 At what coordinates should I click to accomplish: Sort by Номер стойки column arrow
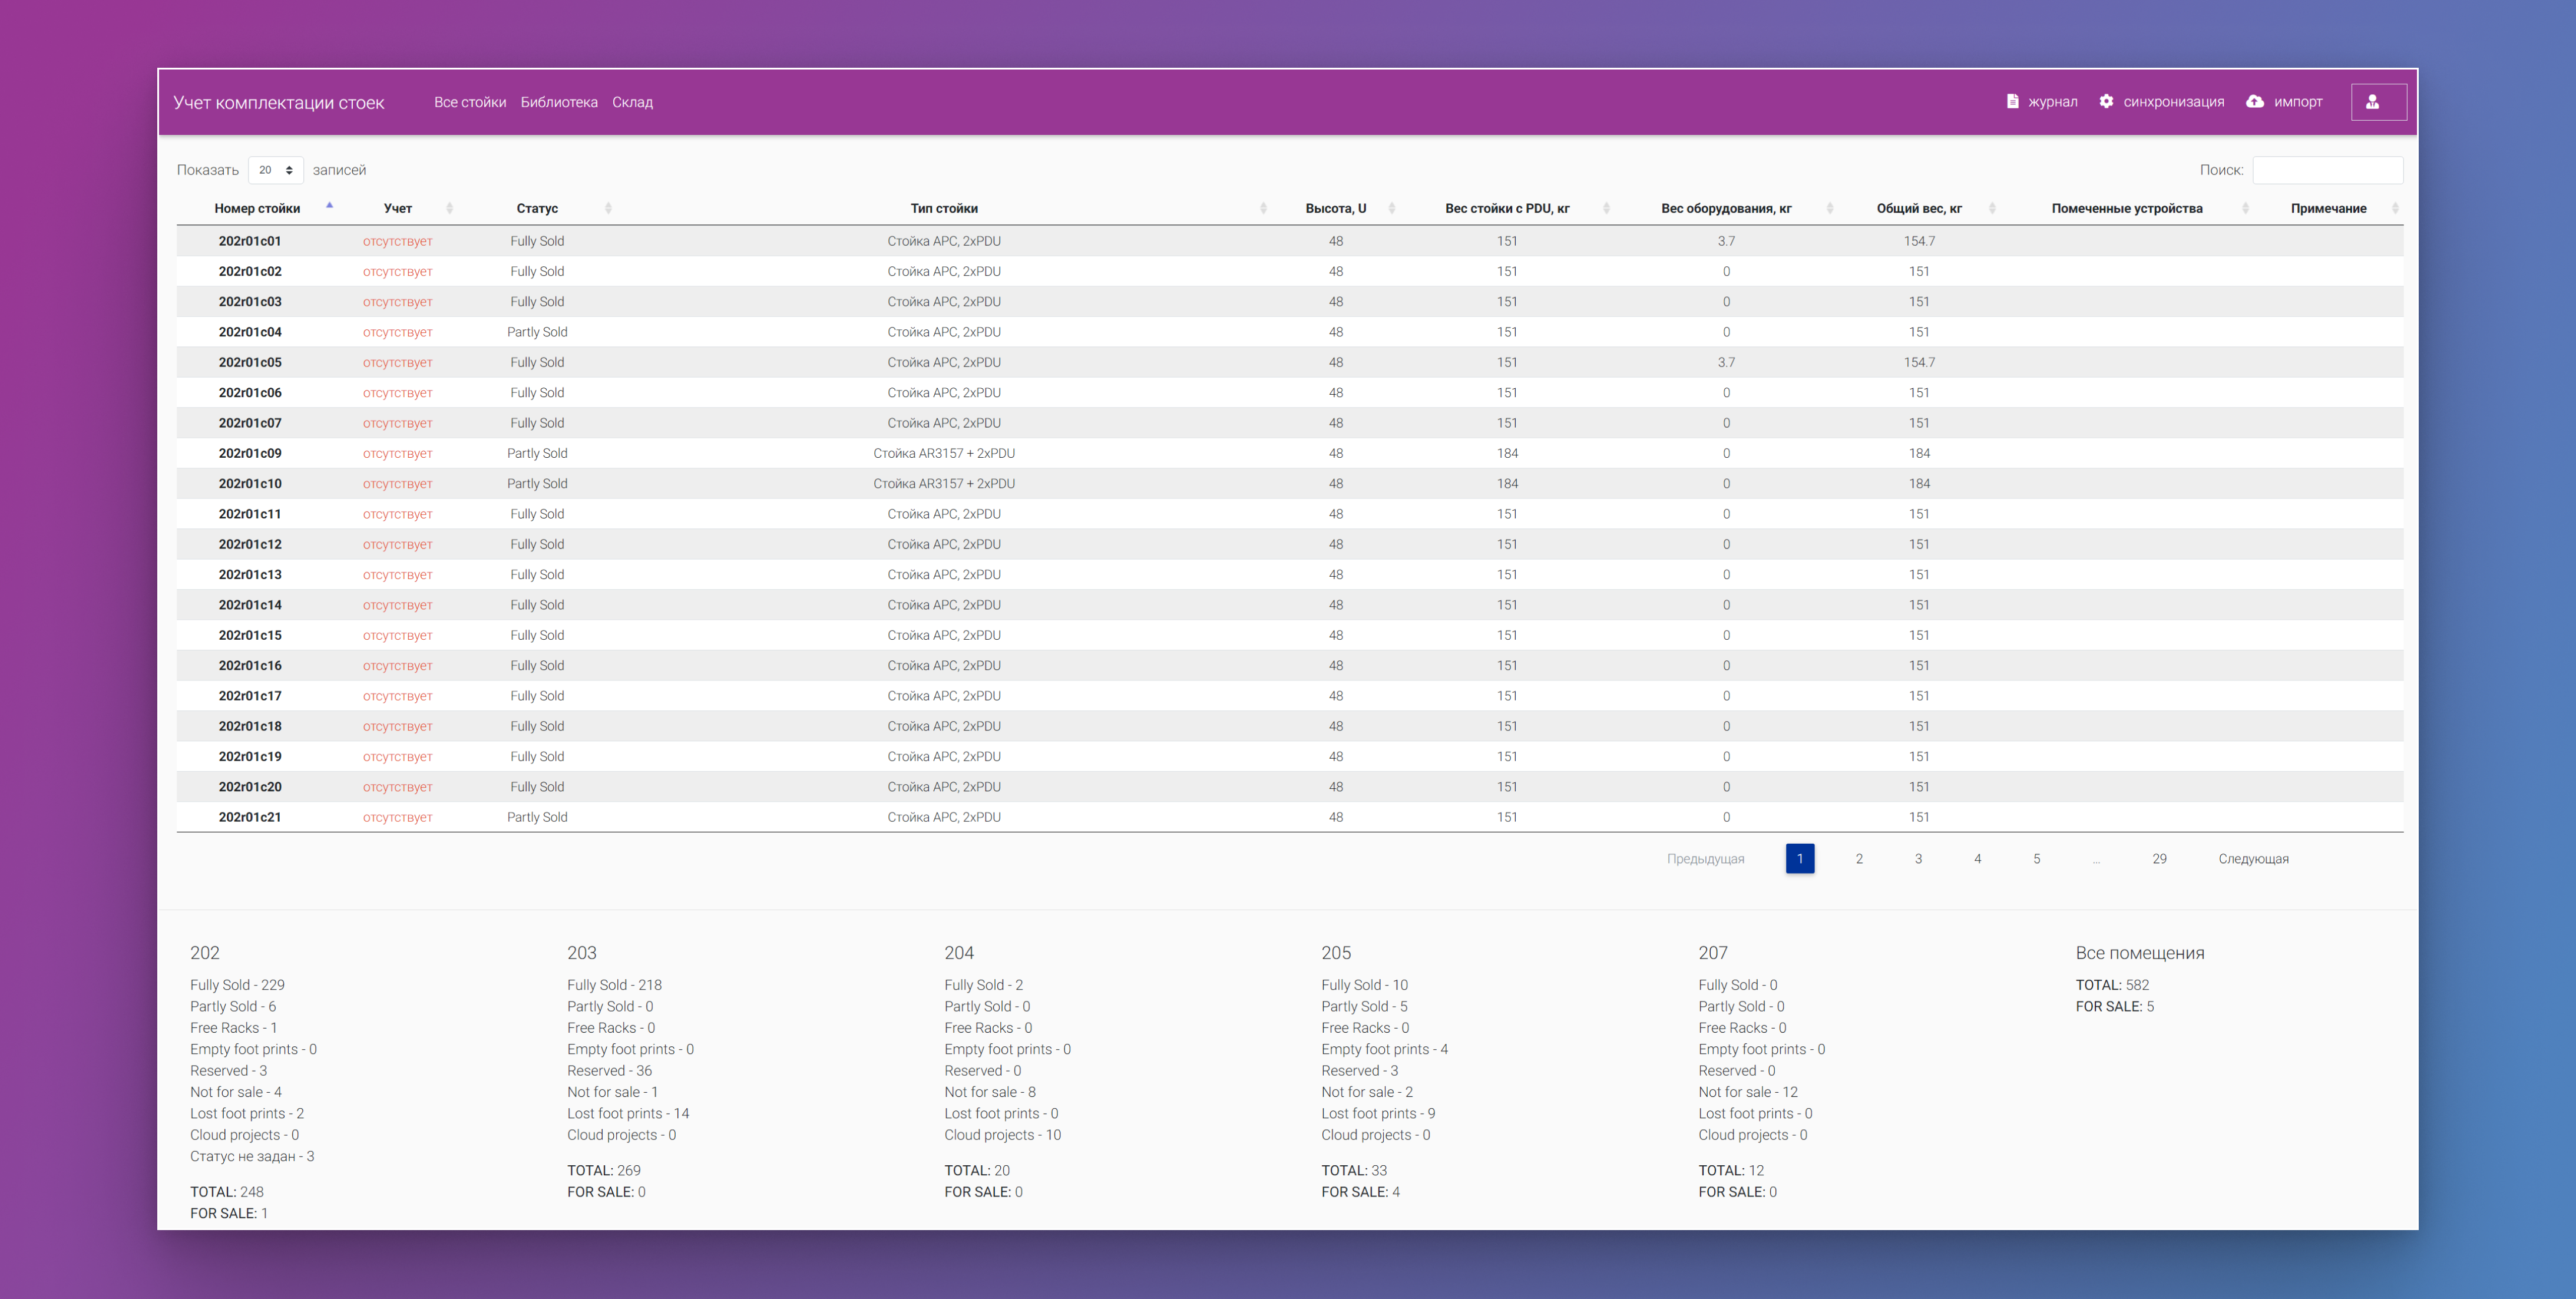tap(329, 207)
